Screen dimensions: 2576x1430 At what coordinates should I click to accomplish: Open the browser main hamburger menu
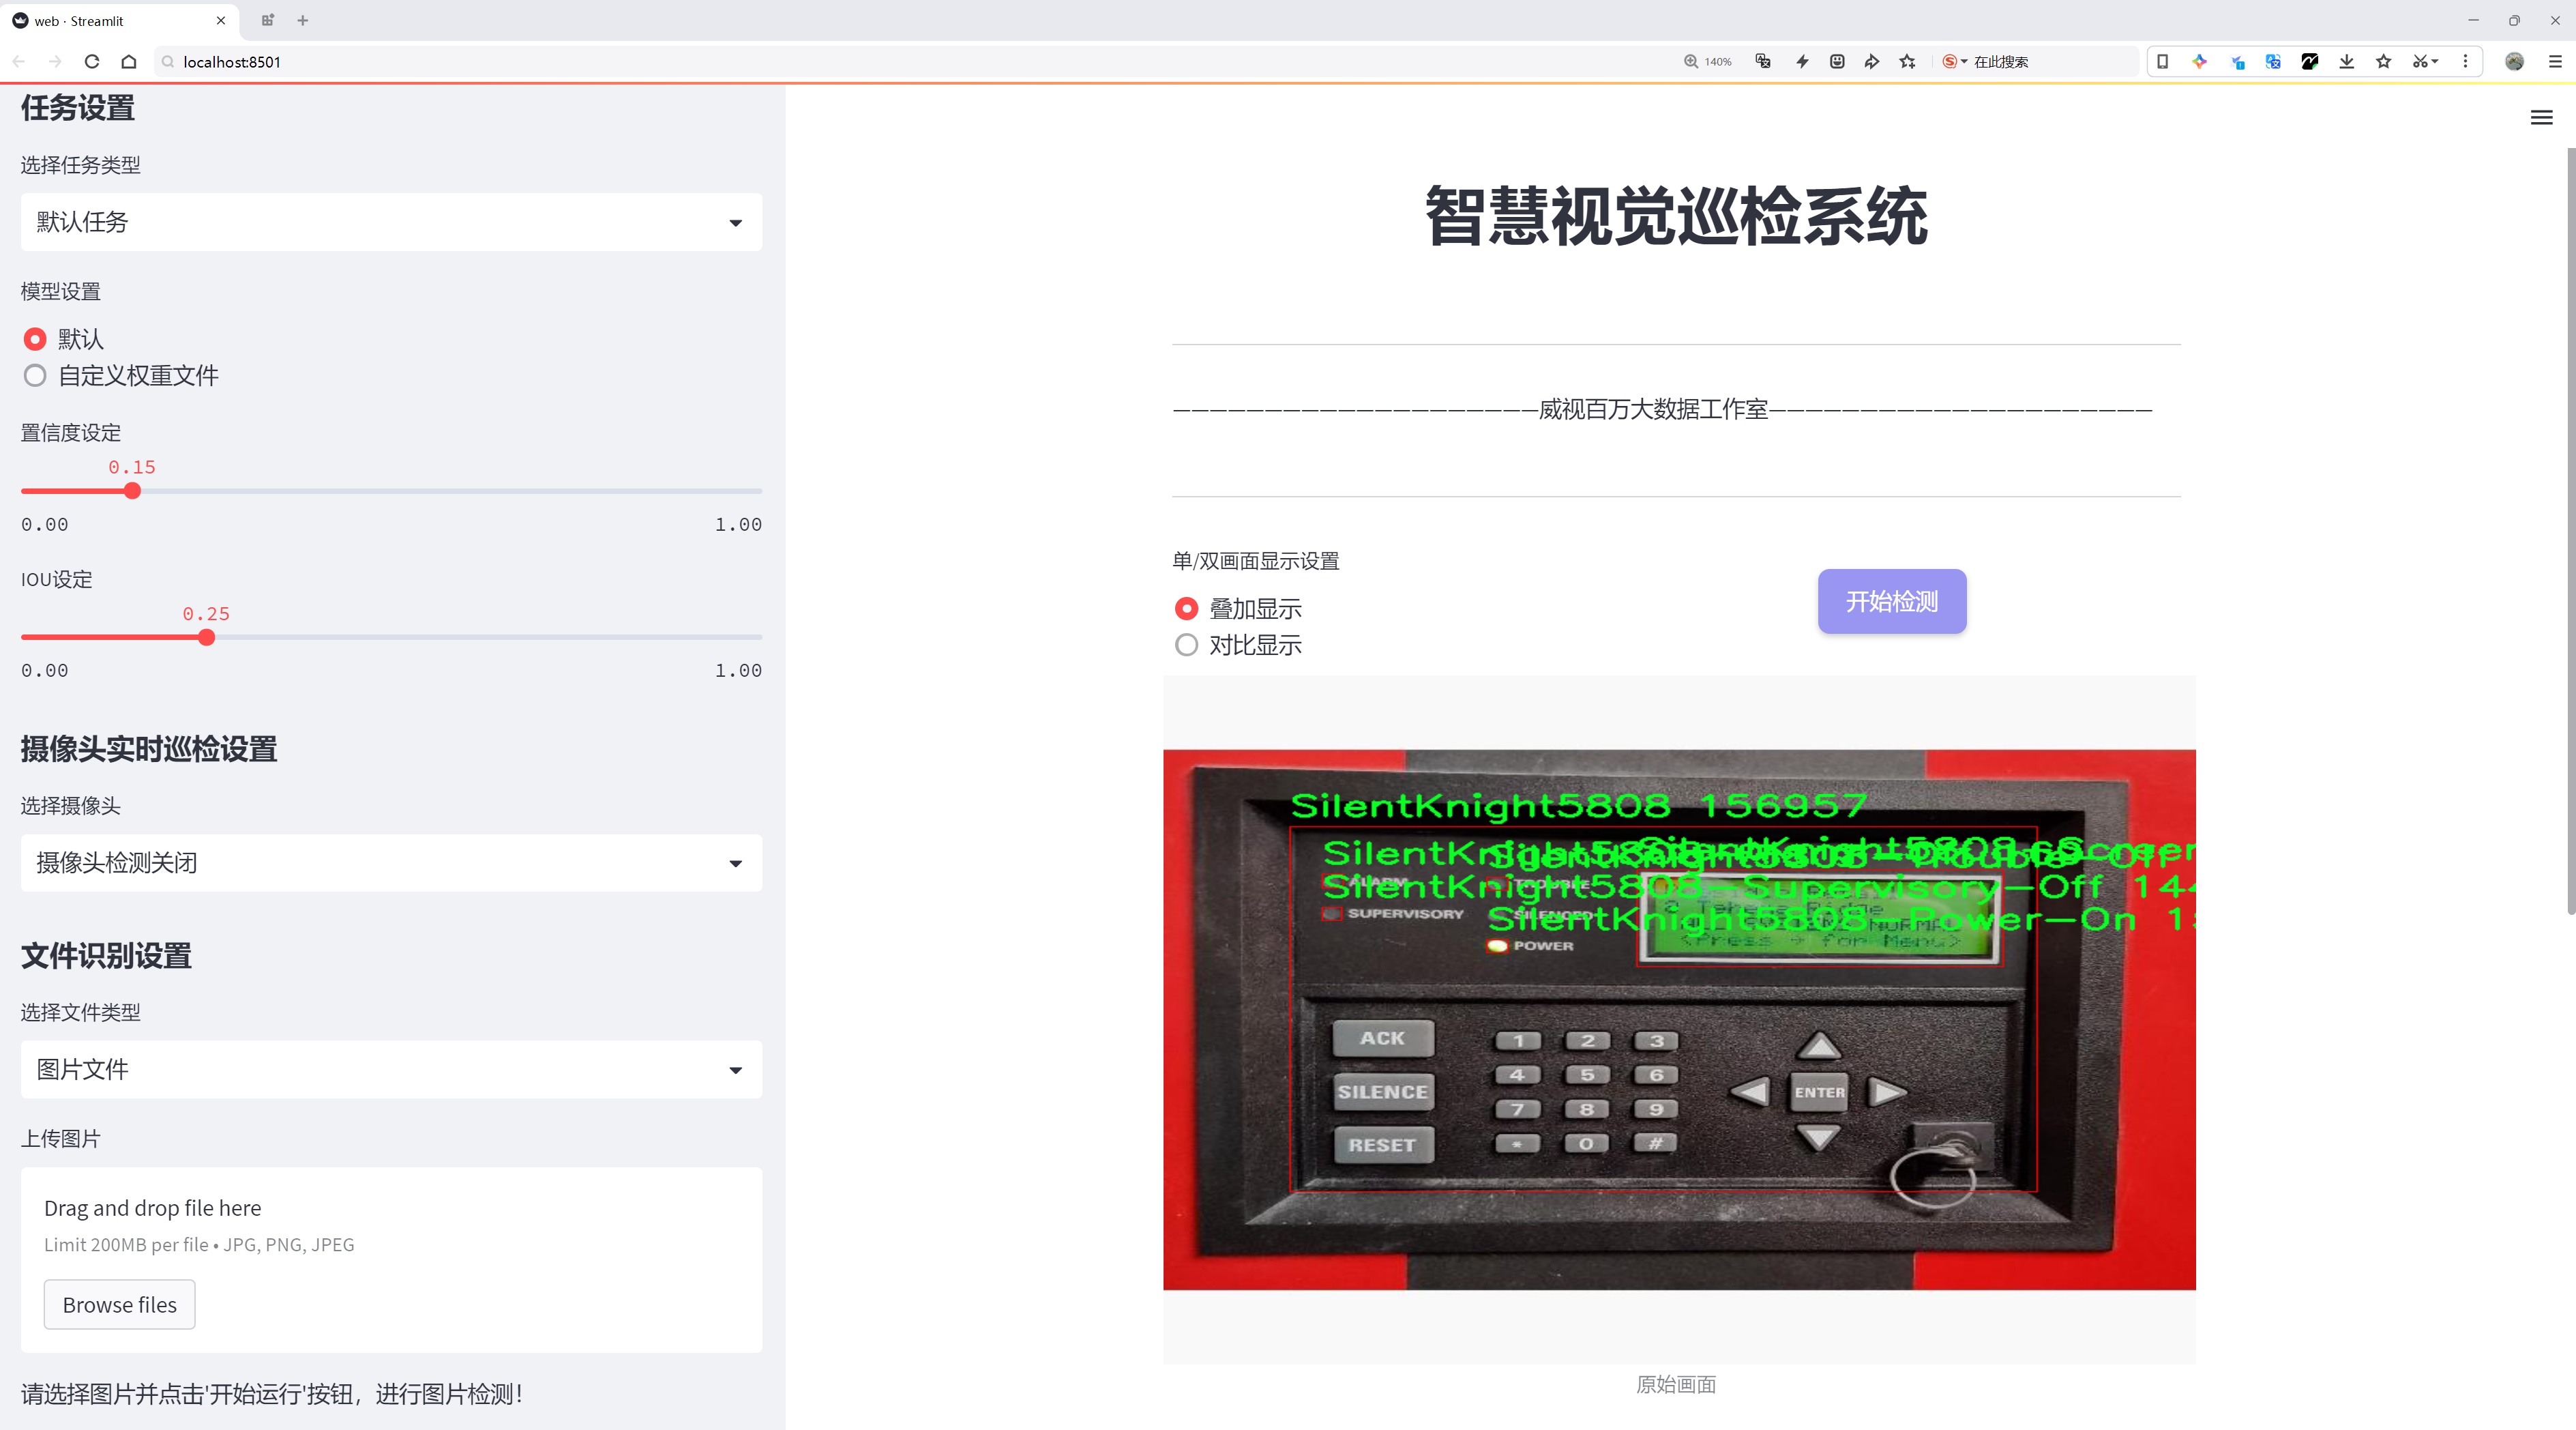point(2555,61)
